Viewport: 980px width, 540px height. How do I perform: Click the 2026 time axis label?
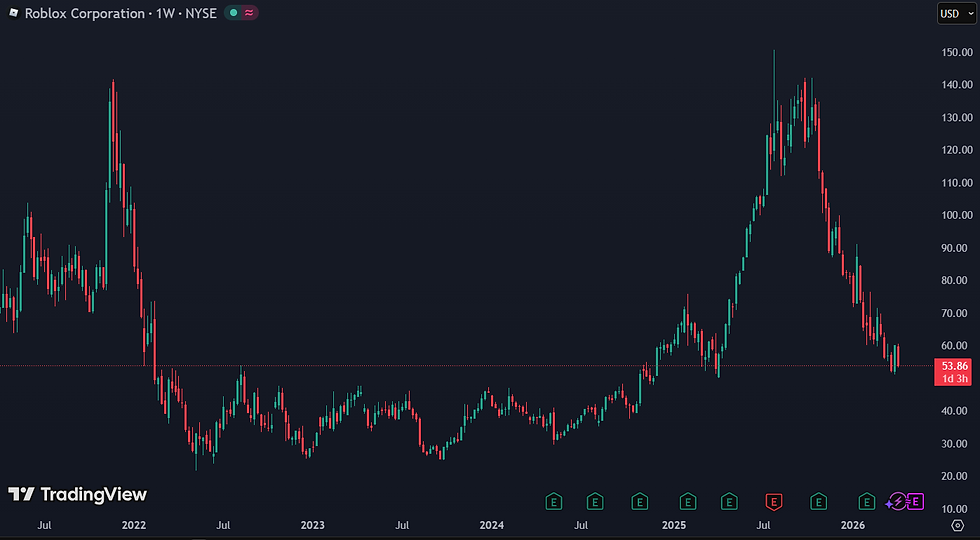click(852, 525)
